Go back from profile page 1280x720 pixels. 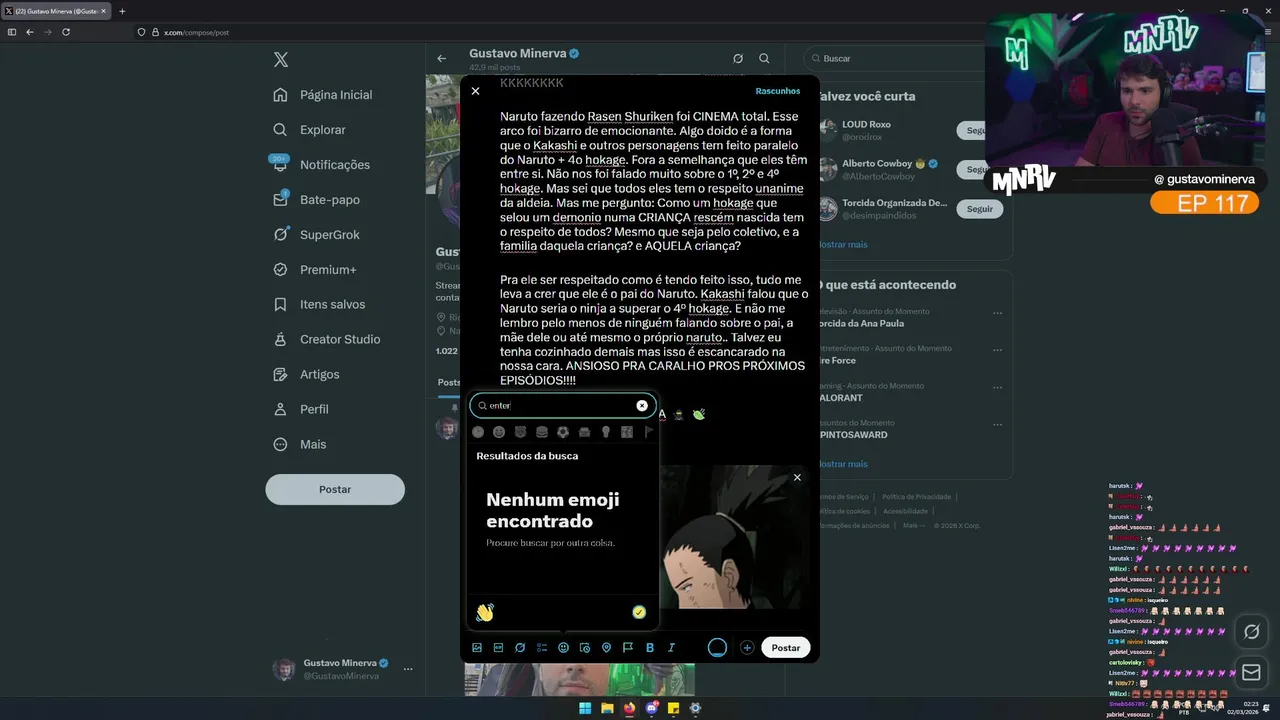tap(442, 58)
